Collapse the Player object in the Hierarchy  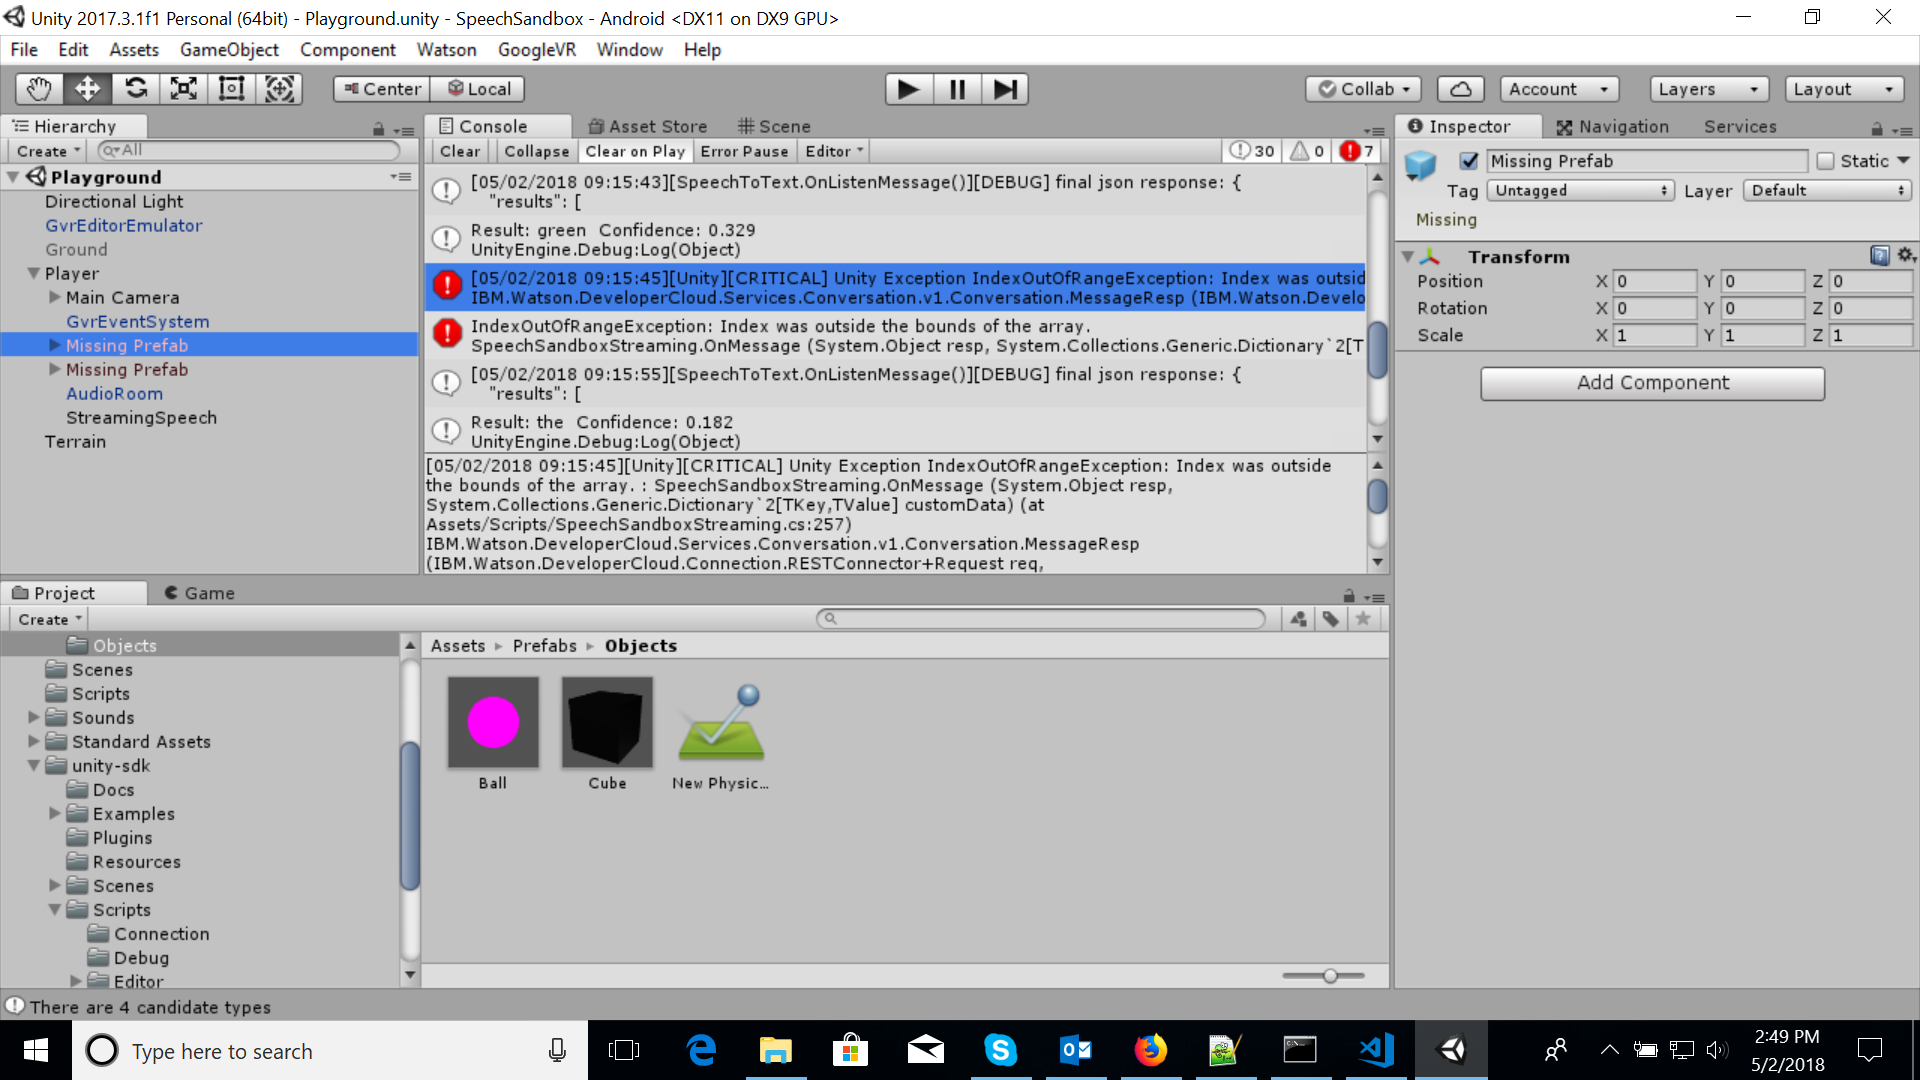pyautogui.click(x=33, y=273)
